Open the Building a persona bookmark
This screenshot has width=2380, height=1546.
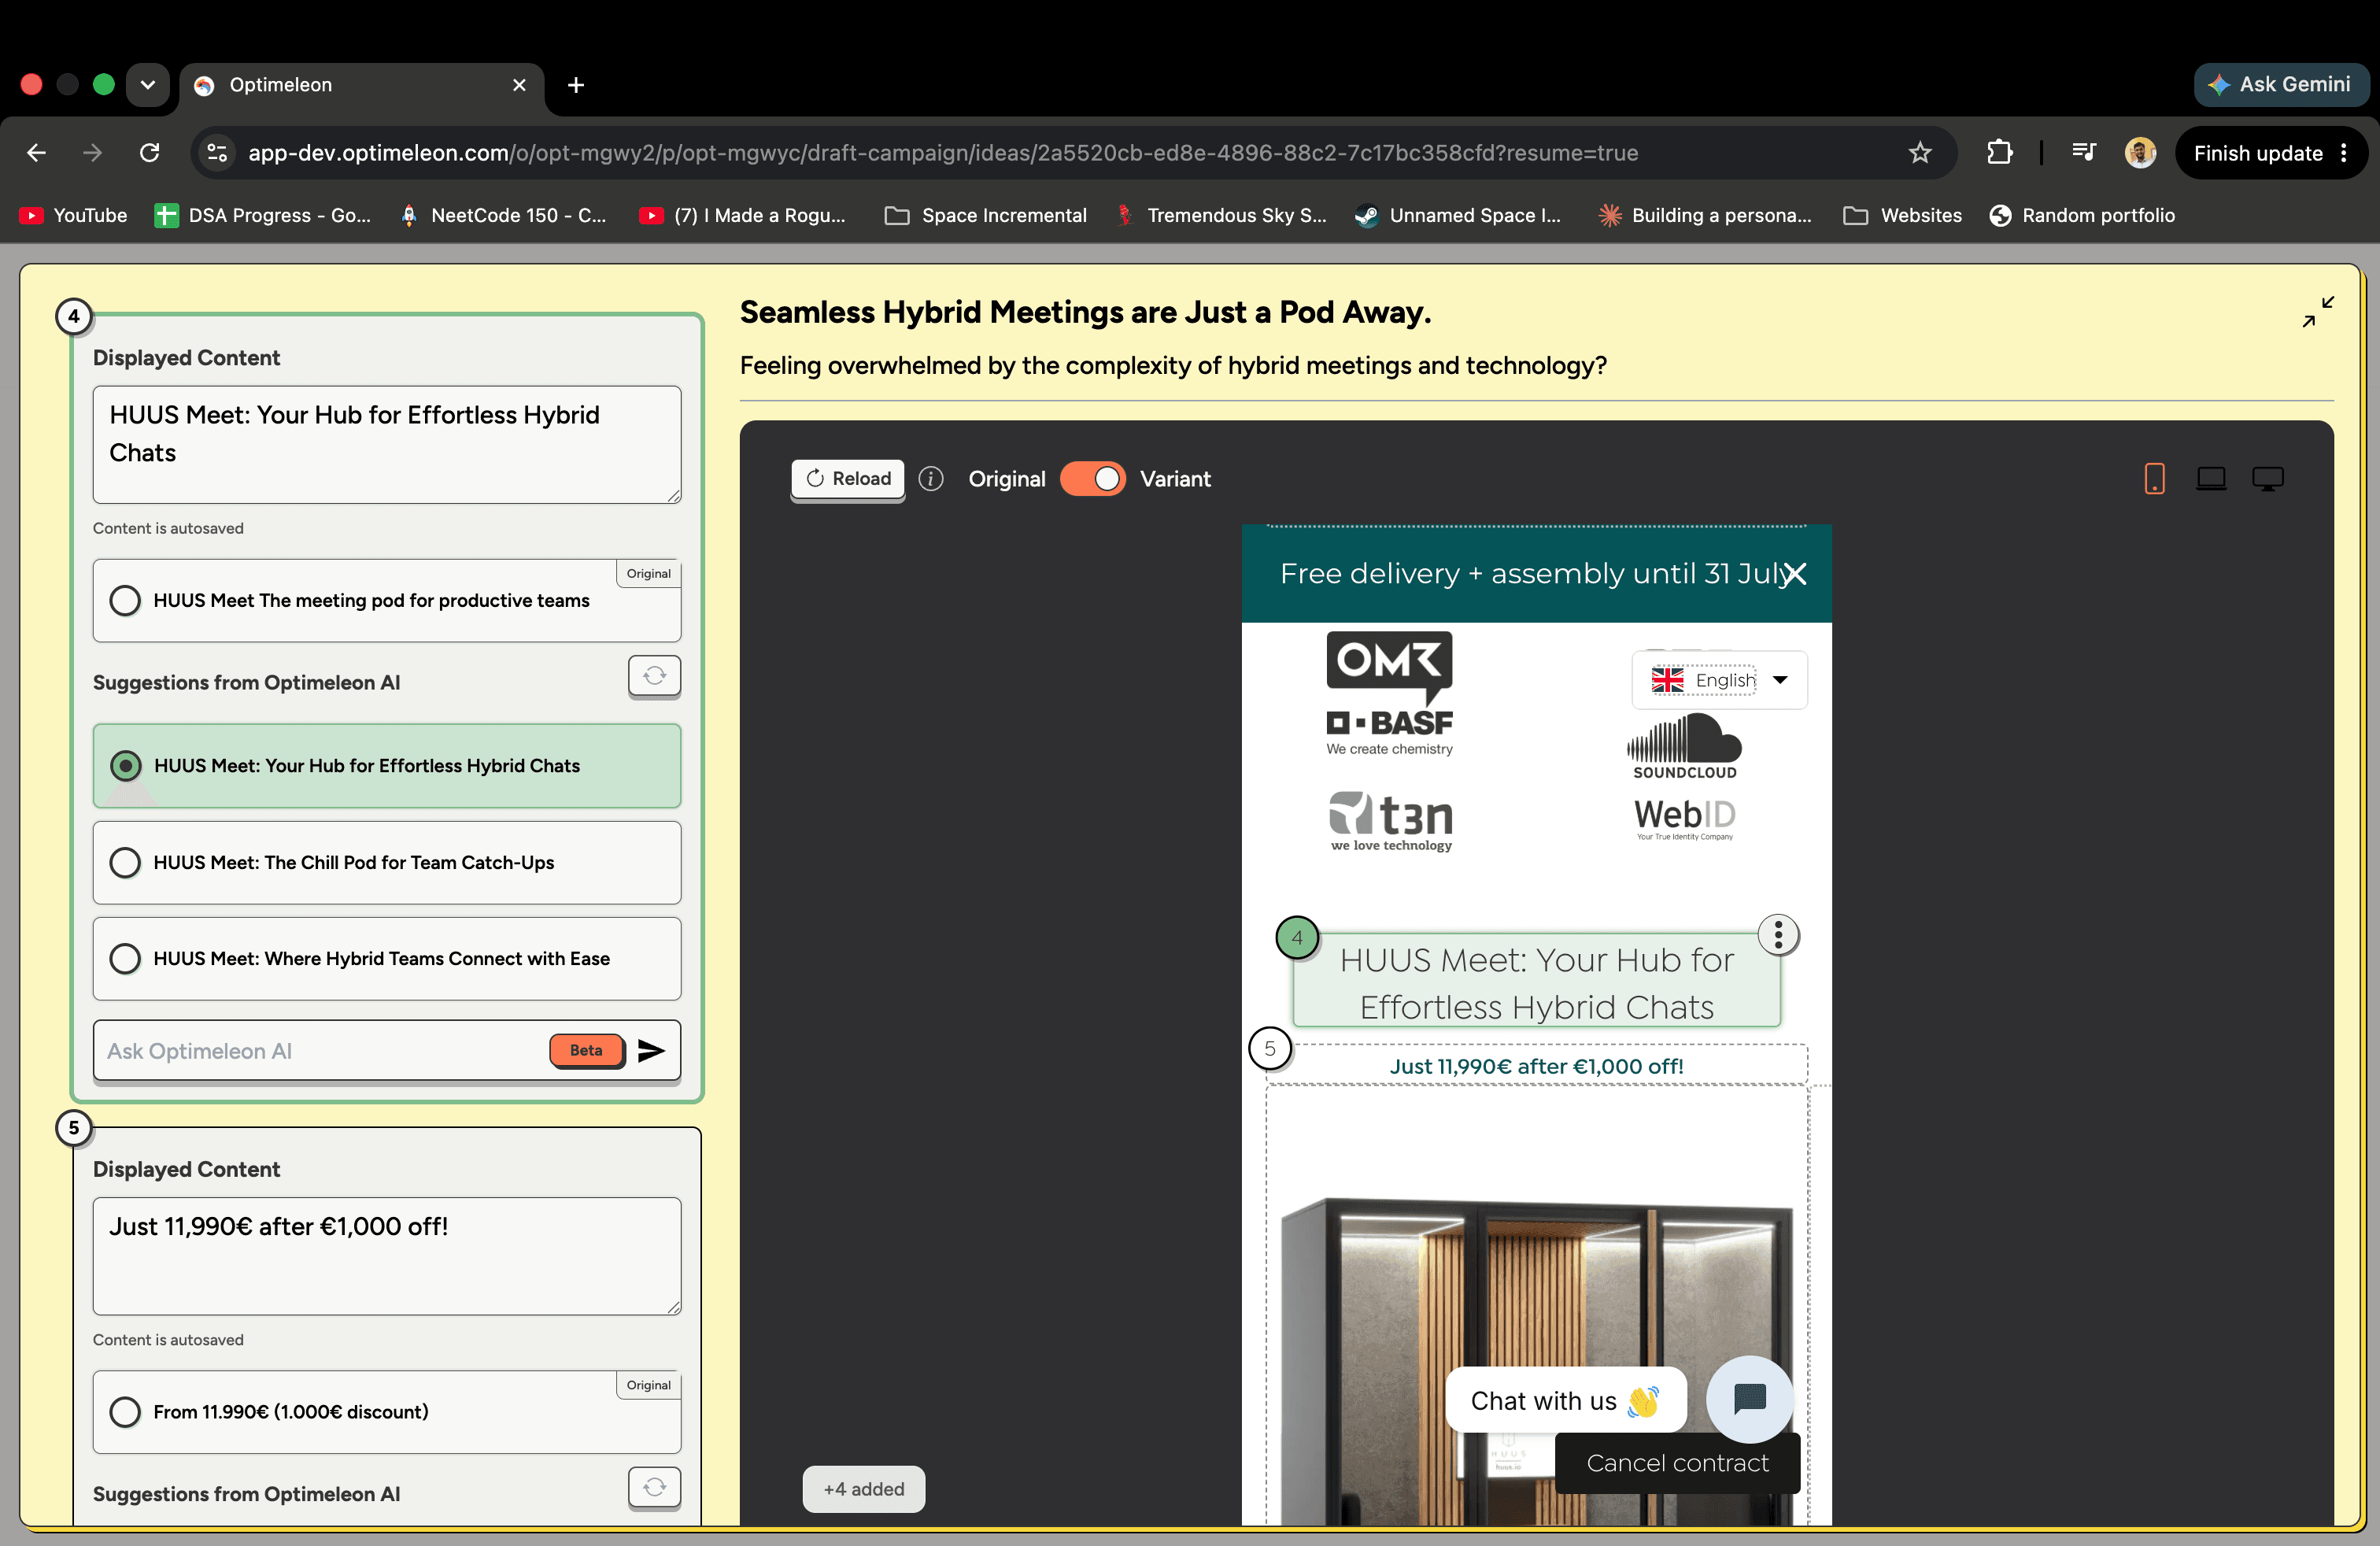click(x=1705, y=215)
